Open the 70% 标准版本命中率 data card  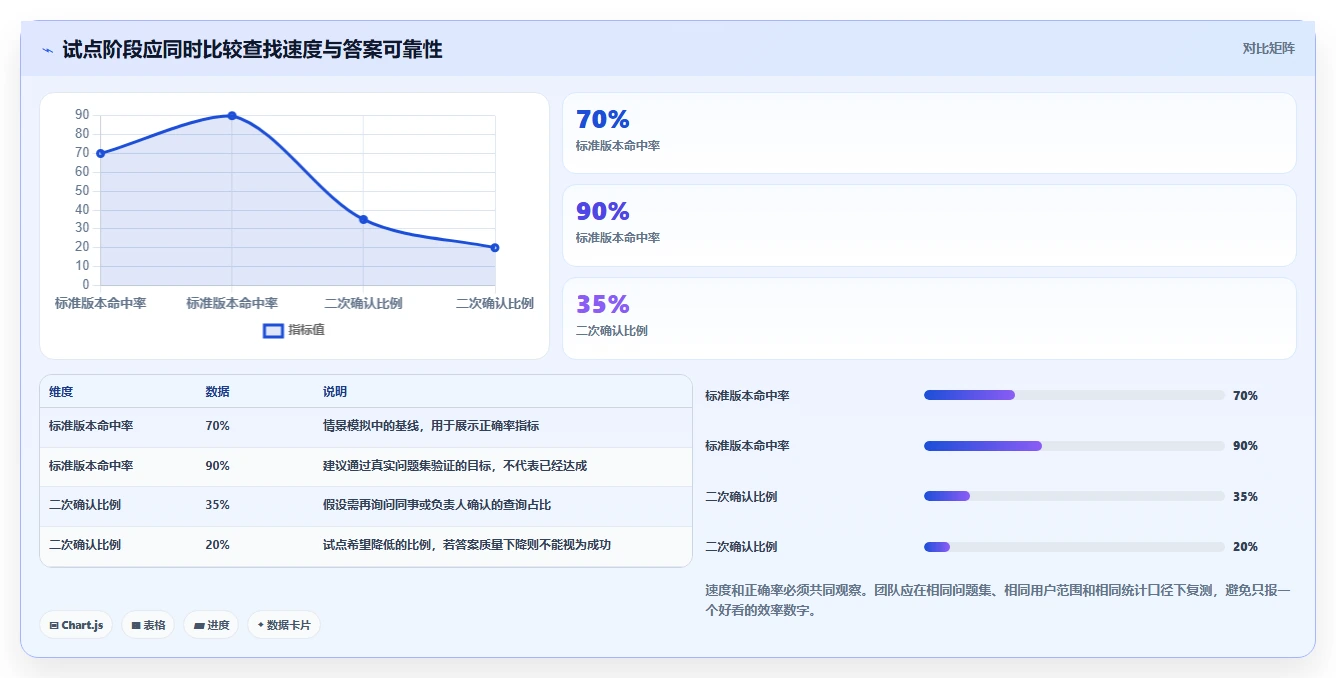(929, 133)
